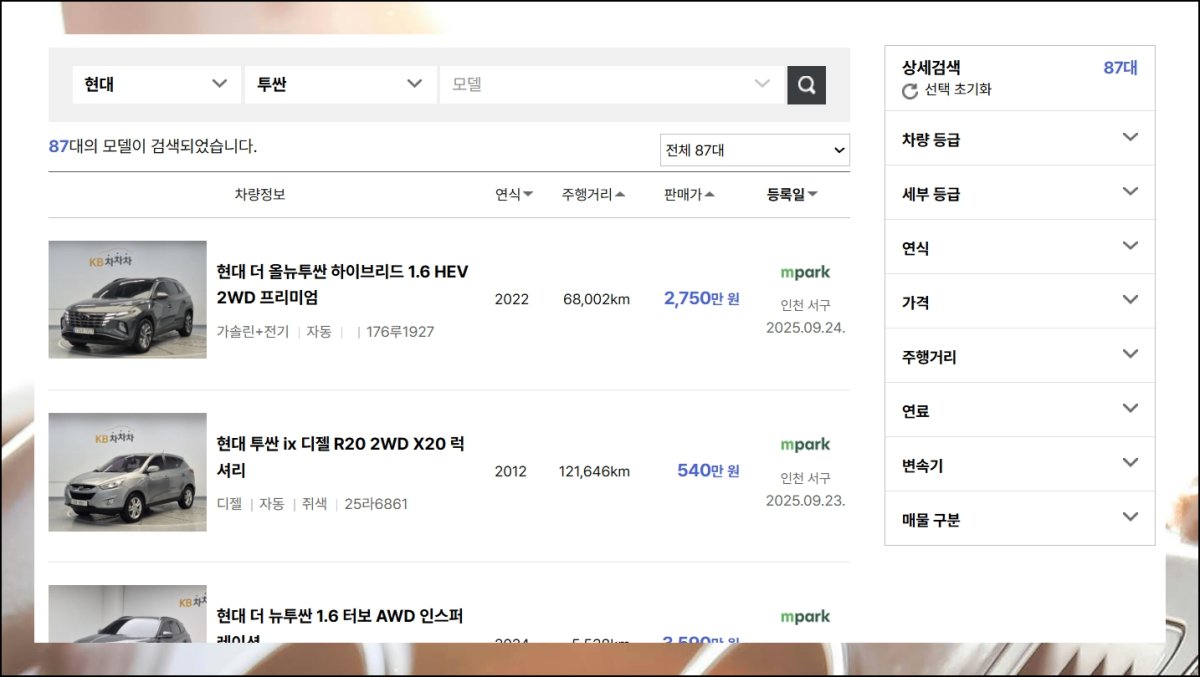Click the 차량정보 column header
The width and height of the screenshot is (1200, 677).
click(260, 194)
